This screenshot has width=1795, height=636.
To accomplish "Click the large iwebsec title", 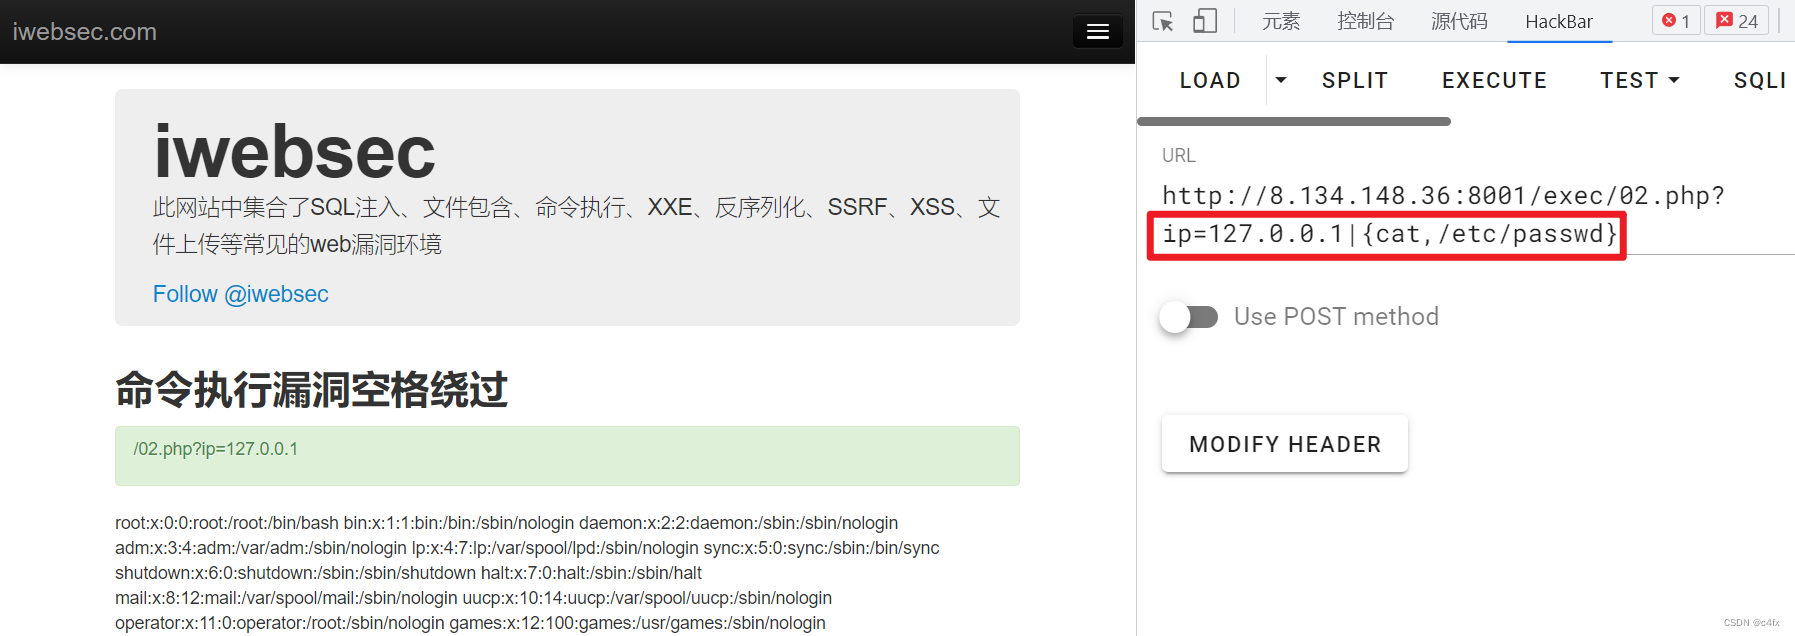I will (x=295, y=152).
